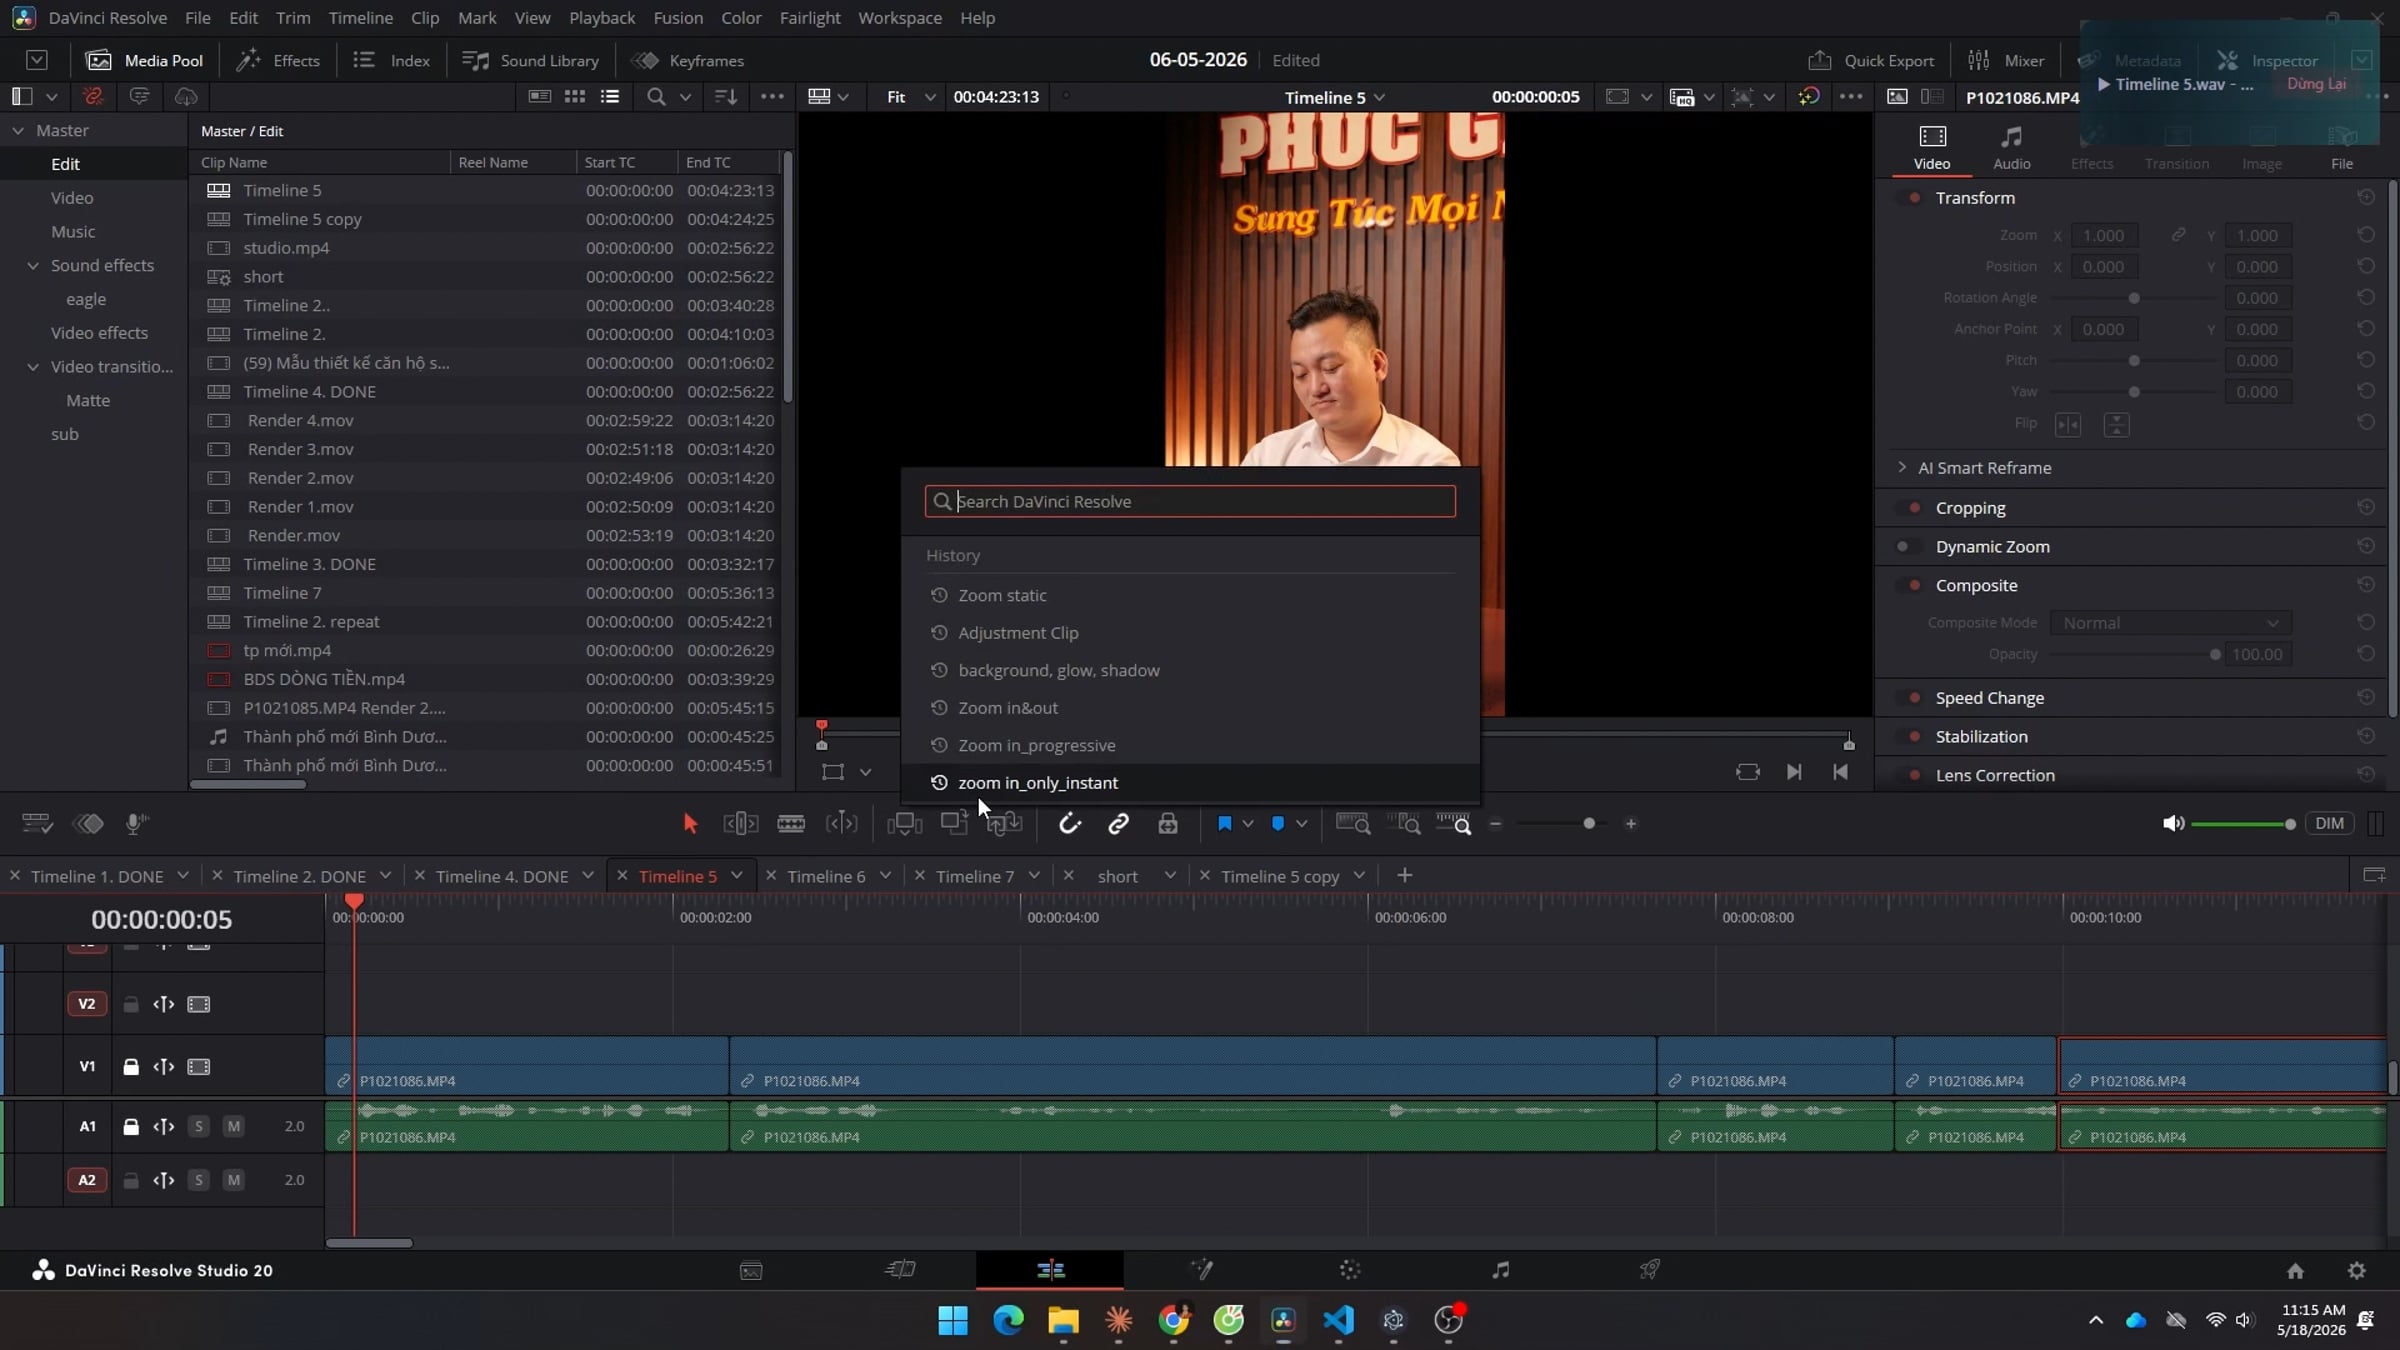Lock track V1
Image resolution: width=2400 pixels, height=1350 pixels.
[x=131, y=1066]
